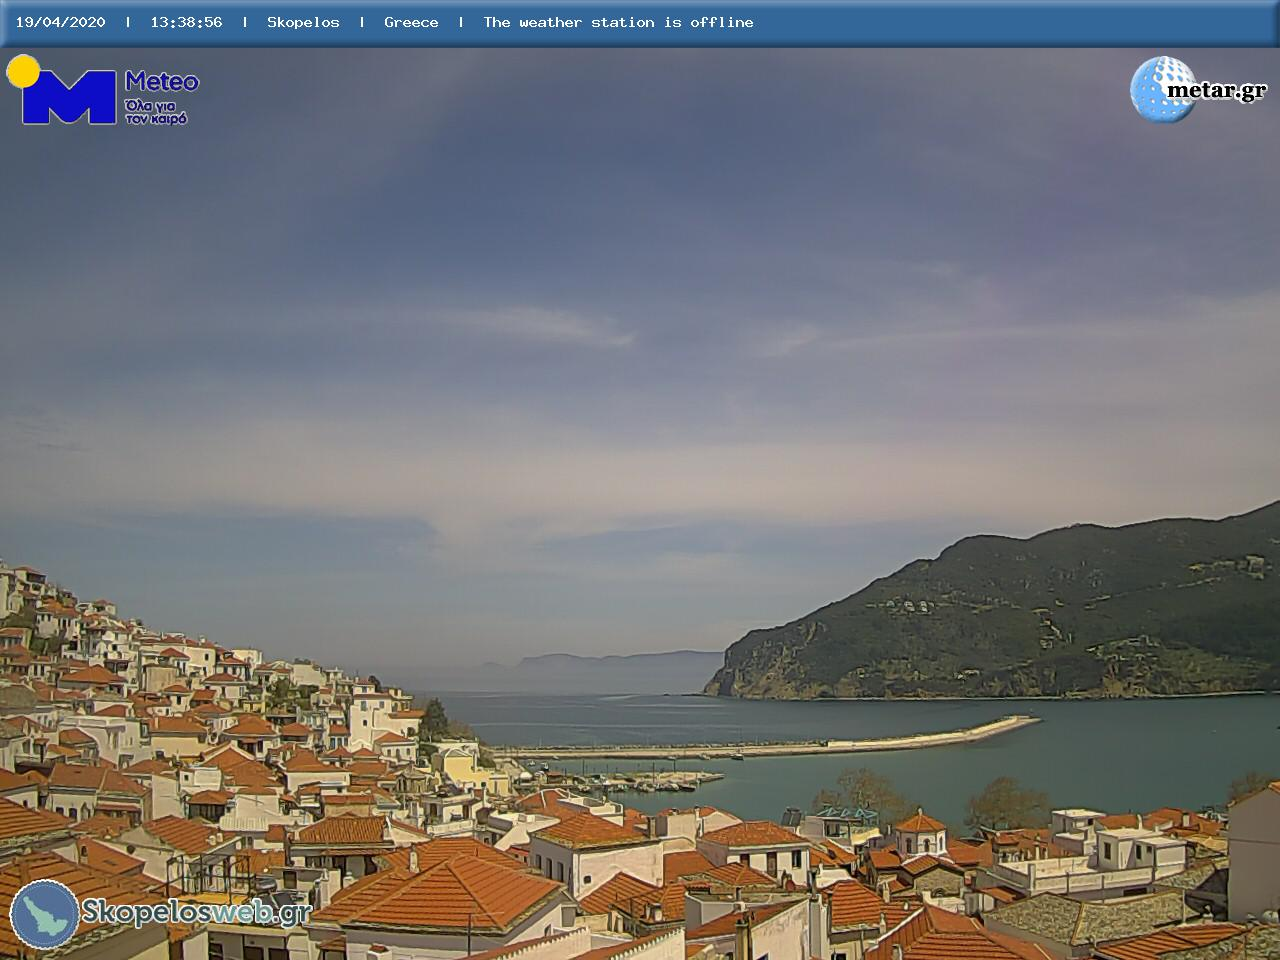The image size is (1280, 960).
Task: Click the Meteo slogan text under logo
Action: click(156, 111)
